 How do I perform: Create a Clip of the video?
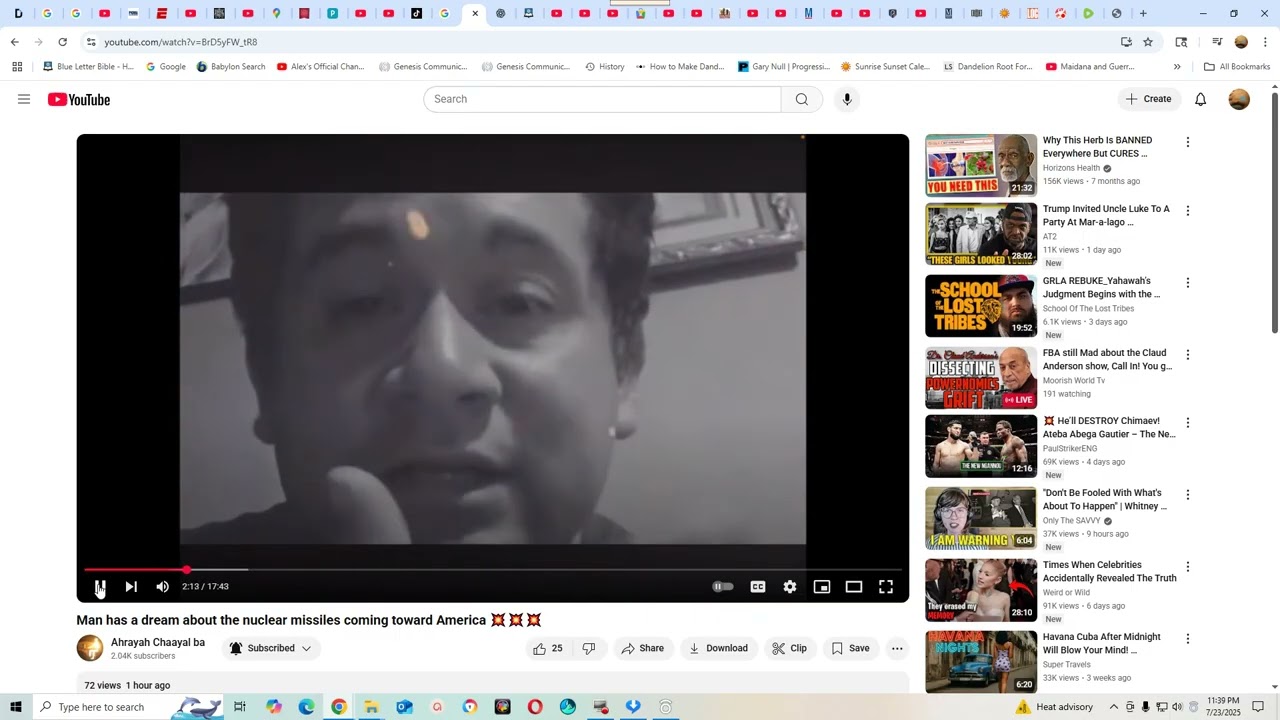point(790,648)
